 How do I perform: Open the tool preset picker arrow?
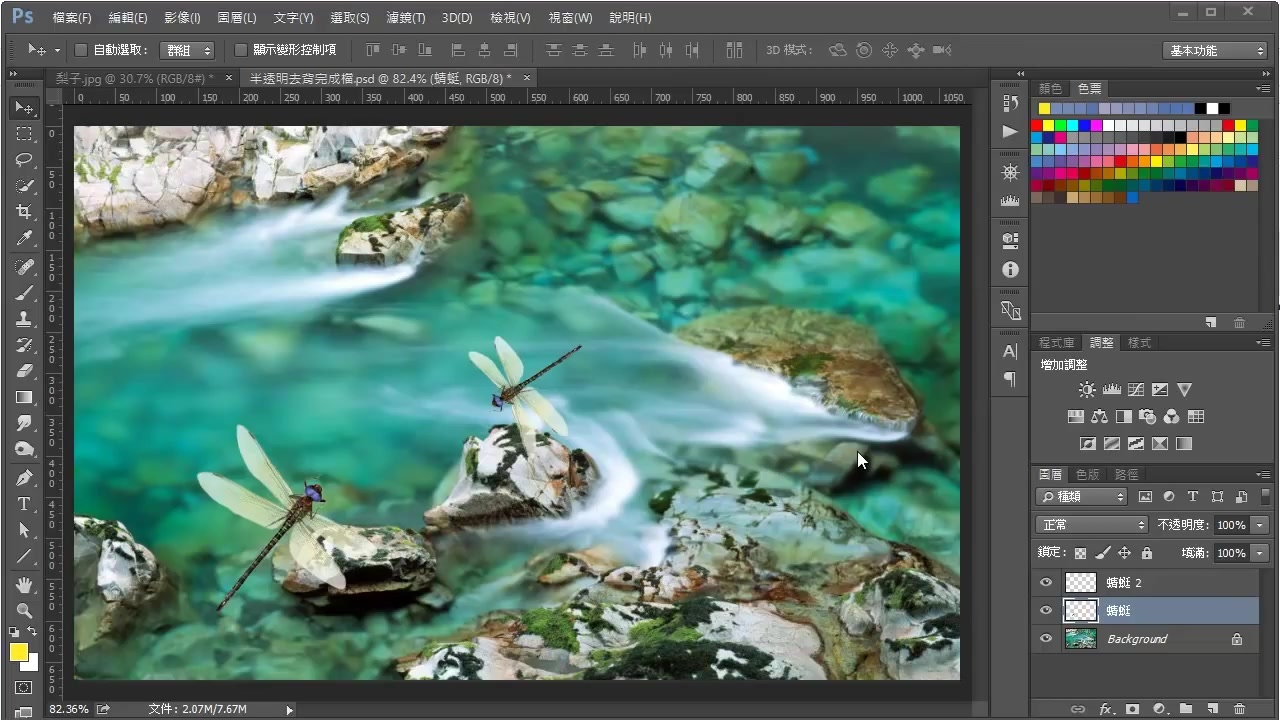[57, 50]
